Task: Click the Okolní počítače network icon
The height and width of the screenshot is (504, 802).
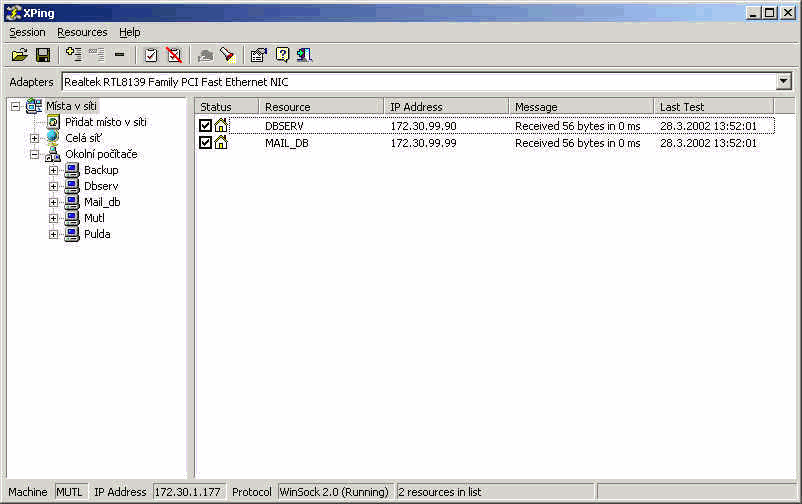Action: [x=53, y=154]
